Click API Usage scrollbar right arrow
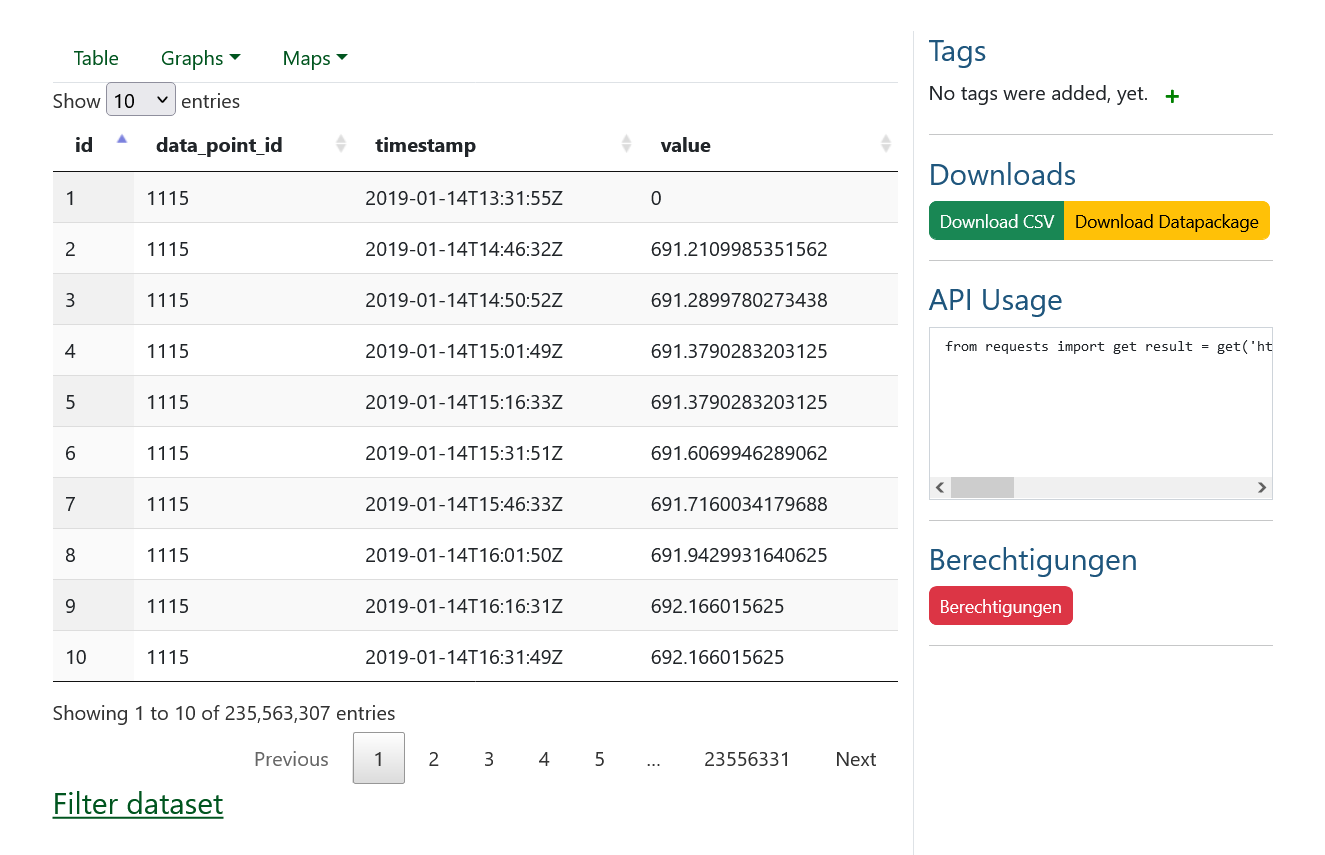 [x=1262, y=488]
